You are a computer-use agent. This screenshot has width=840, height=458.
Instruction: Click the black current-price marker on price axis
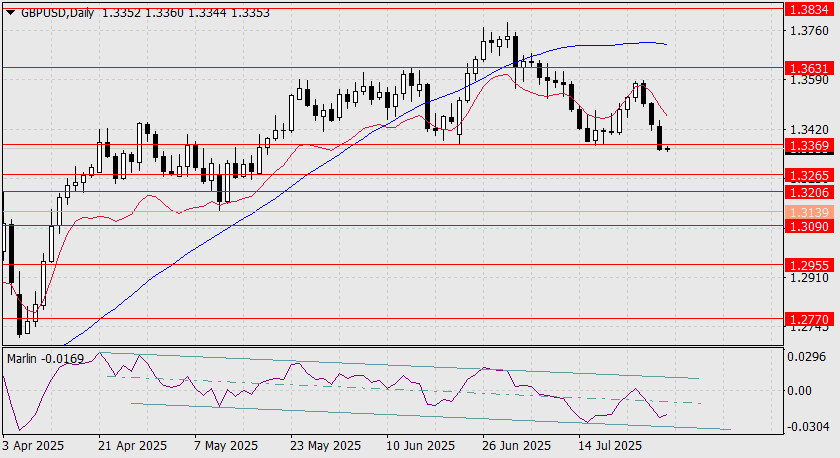tap(809, 153)
